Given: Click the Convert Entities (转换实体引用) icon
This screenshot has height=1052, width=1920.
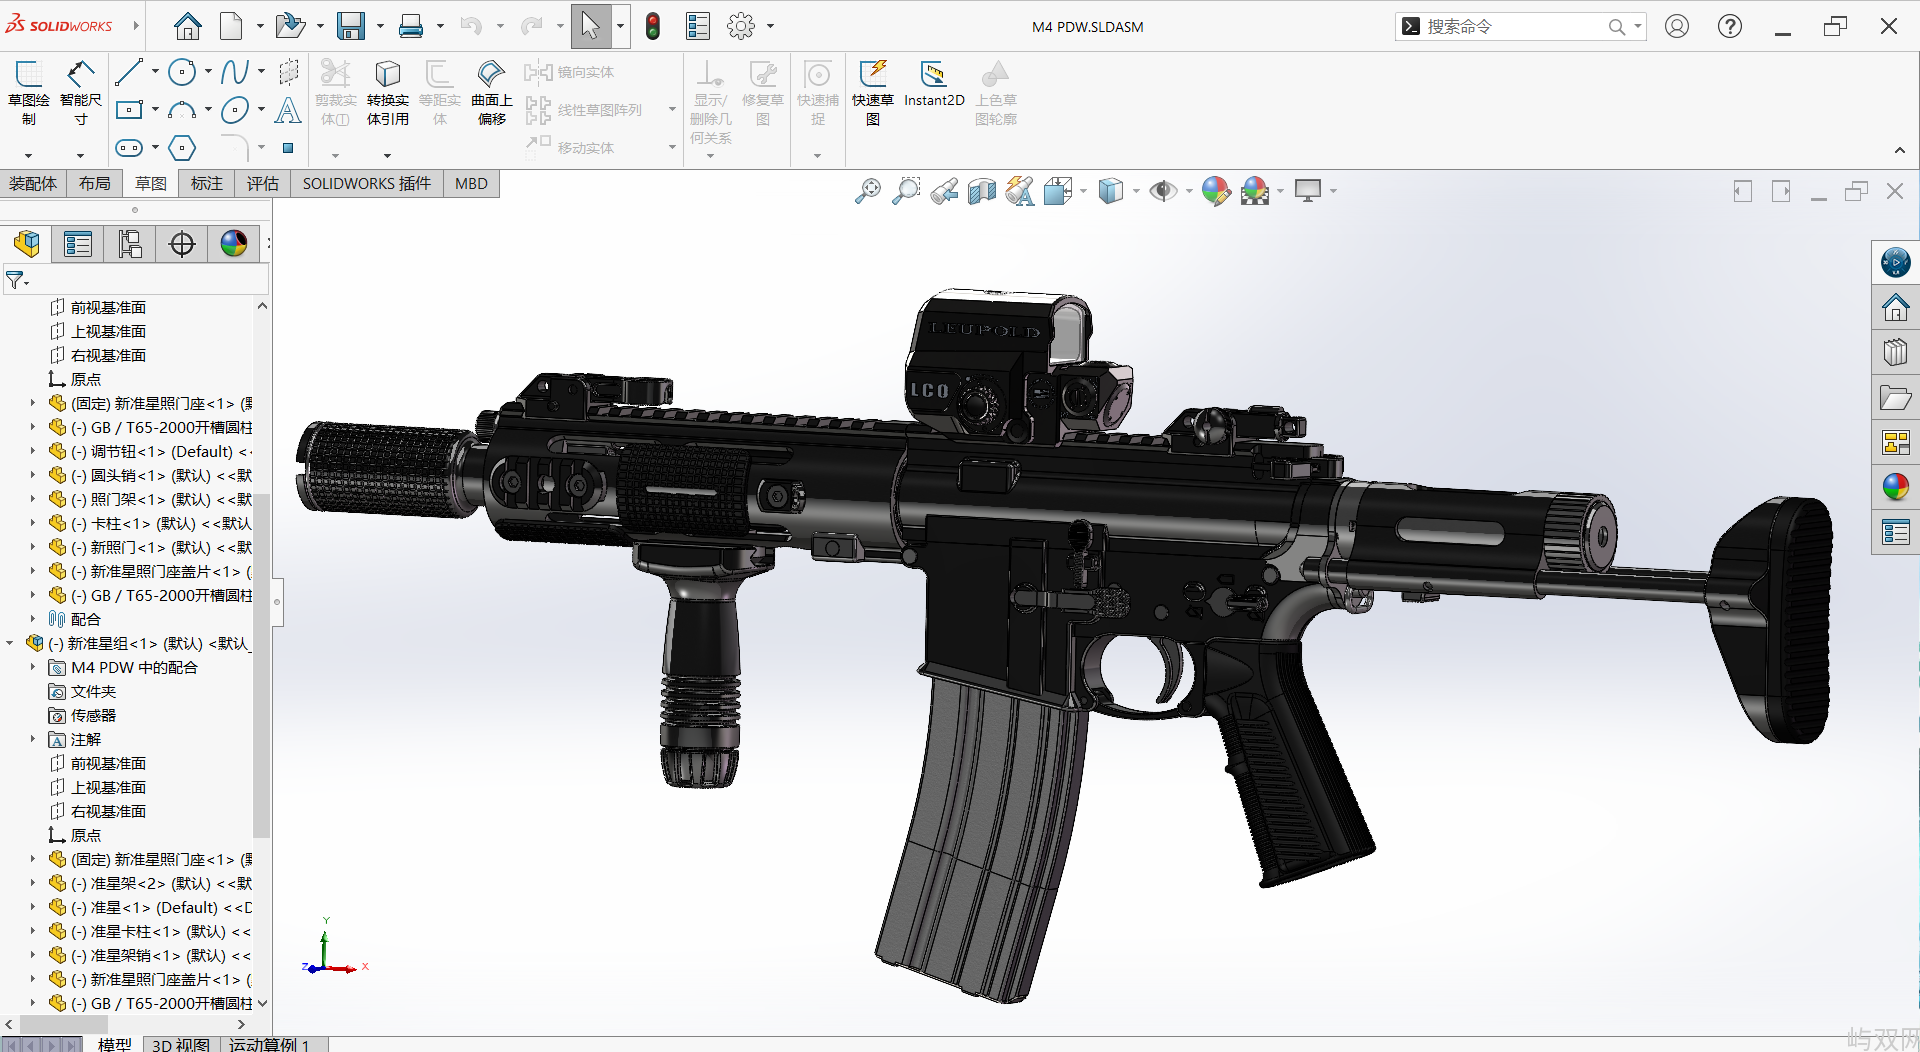Looking at the screenshot, I should coord(387,75).
